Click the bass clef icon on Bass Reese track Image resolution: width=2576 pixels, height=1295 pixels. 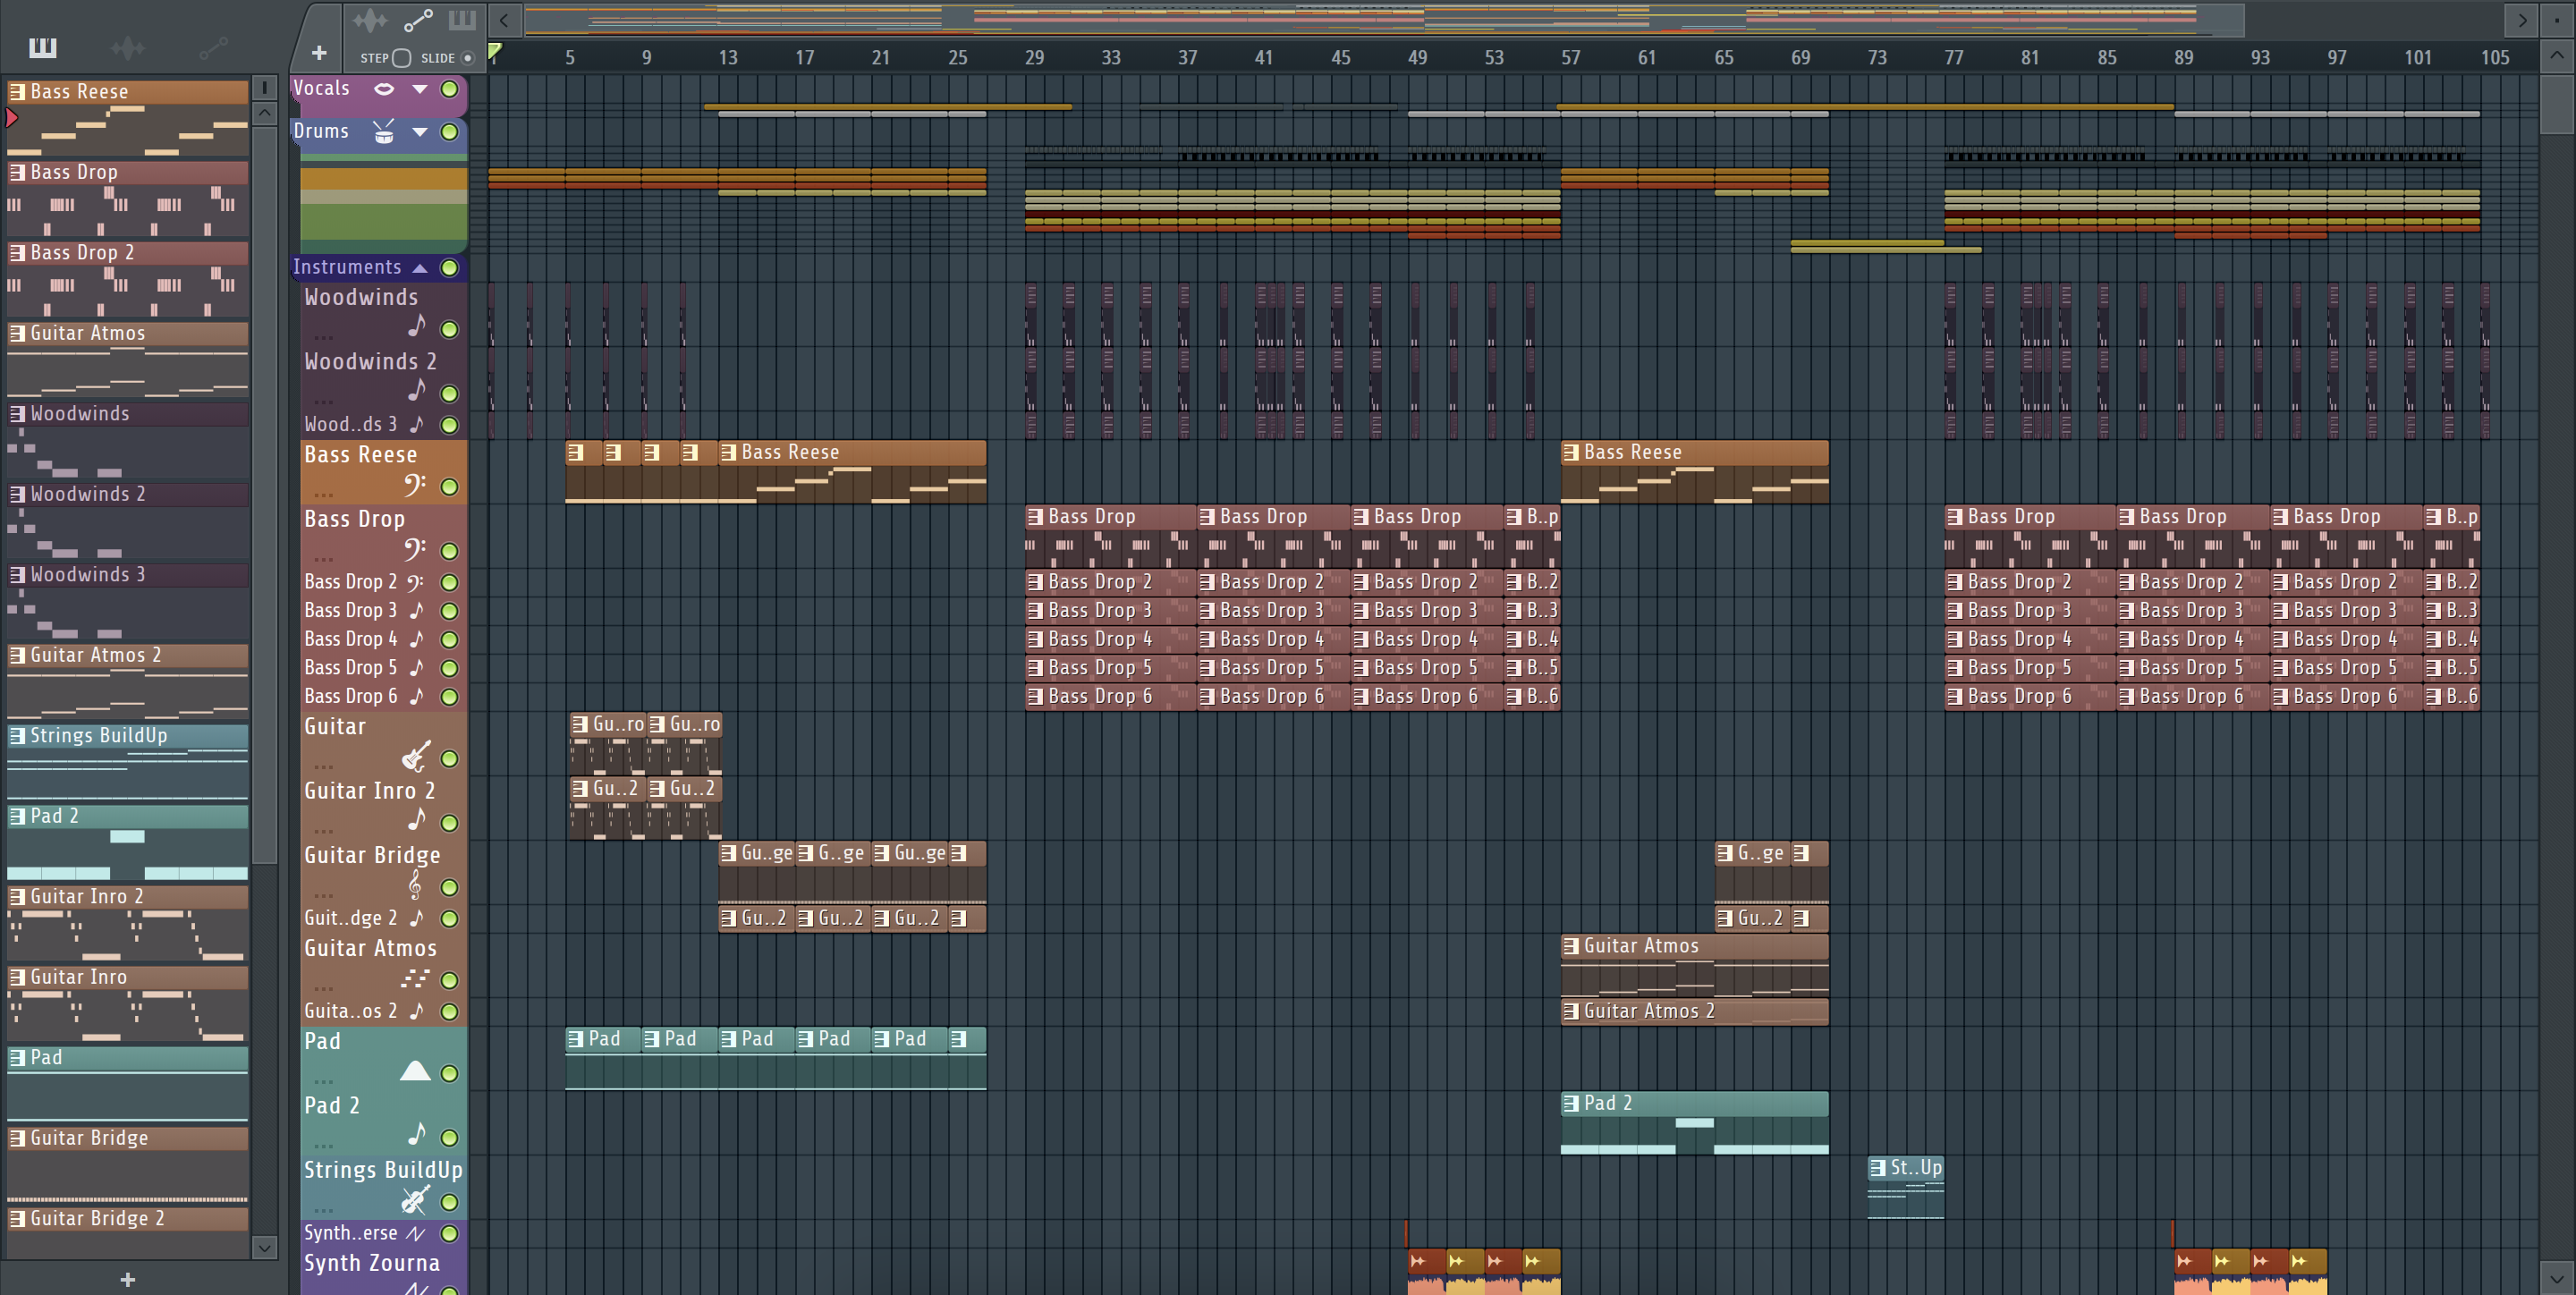415,485
